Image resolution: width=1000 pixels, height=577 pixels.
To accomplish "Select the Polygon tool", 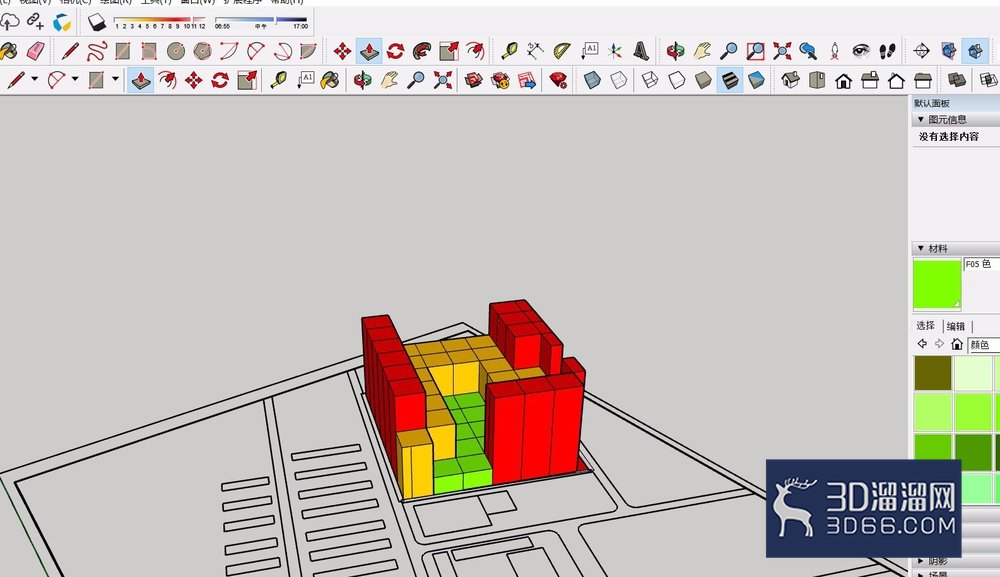I will tap(202, 51).
